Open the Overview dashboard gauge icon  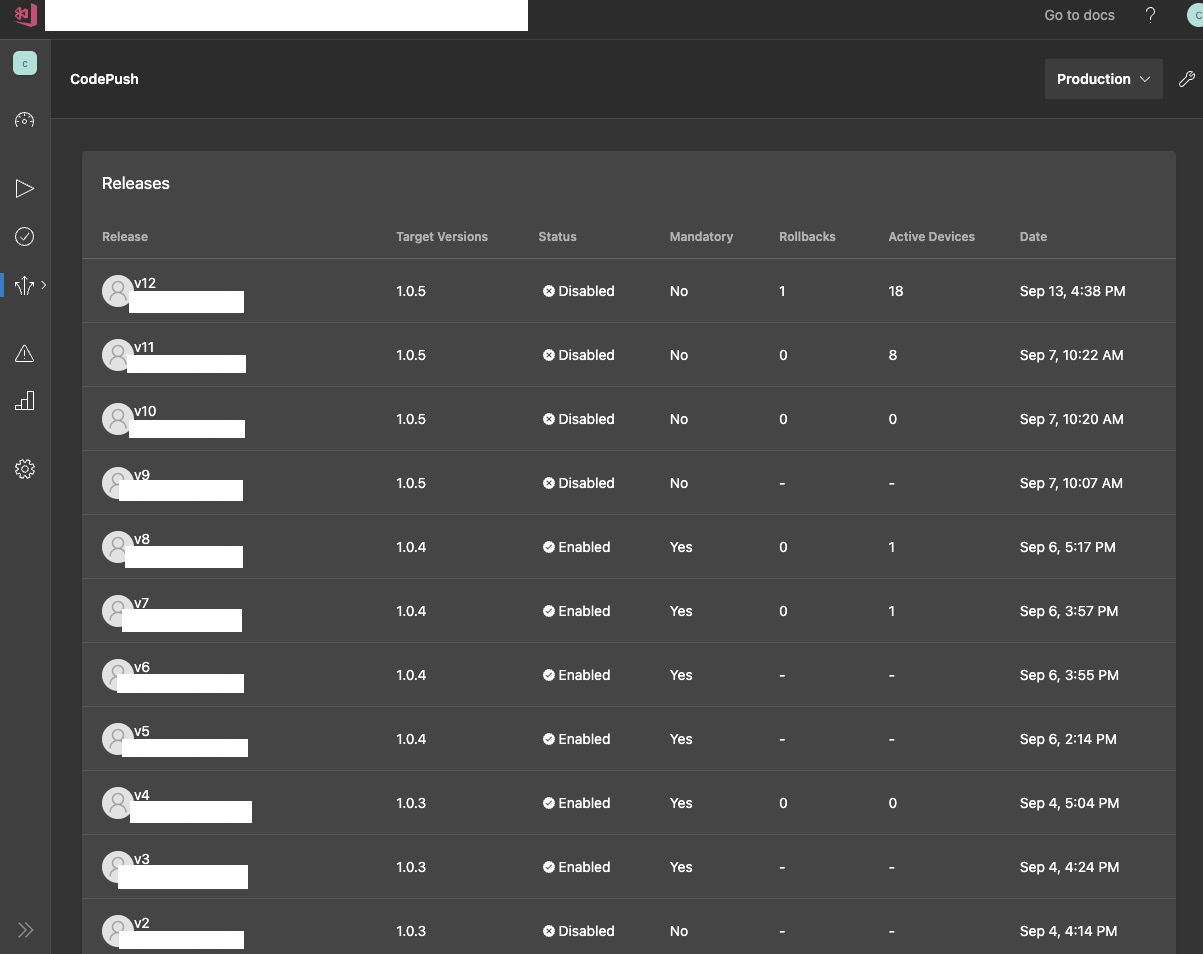pos(25,120)
